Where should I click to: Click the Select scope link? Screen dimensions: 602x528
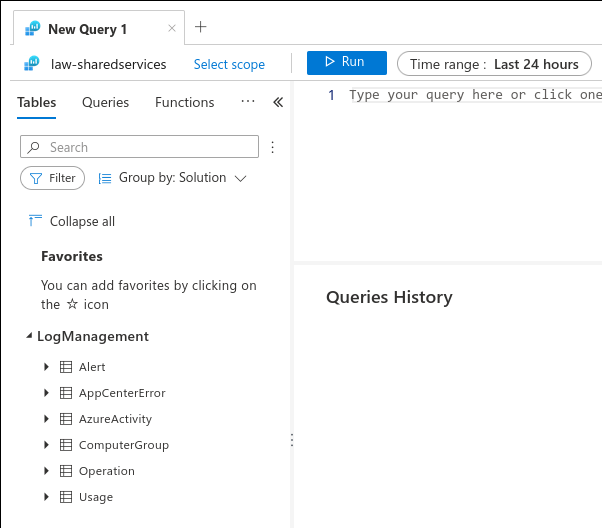coord(229,64)
